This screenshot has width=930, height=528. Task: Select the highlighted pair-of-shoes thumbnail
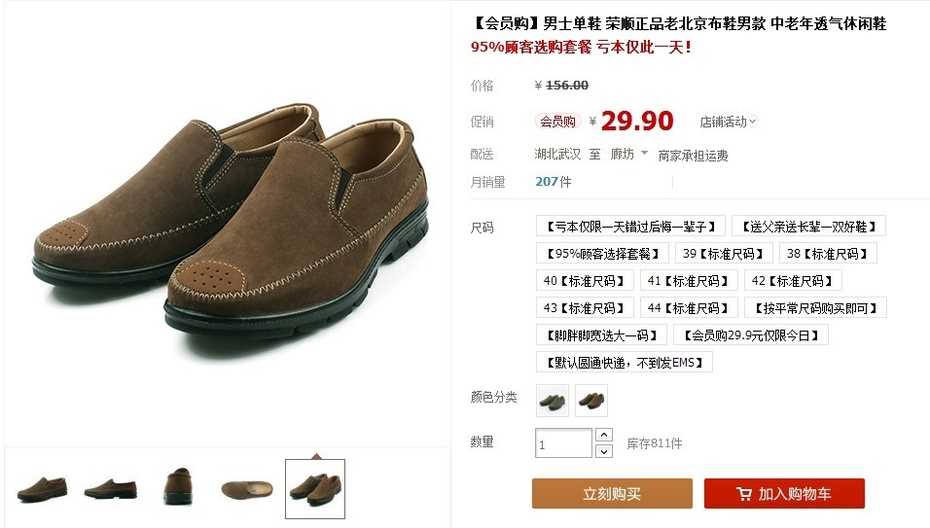(x=315, y=489)
